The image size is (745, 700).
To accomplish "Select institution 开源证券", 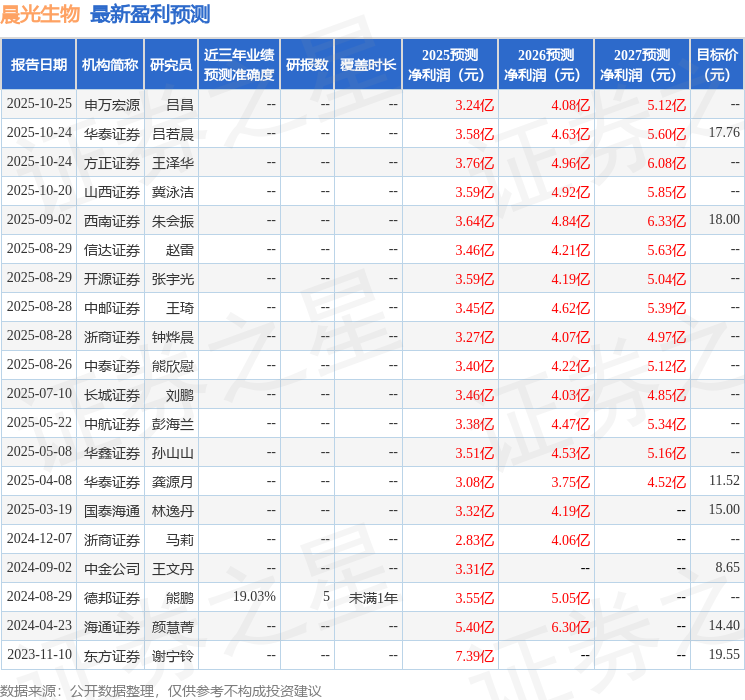I will pos(112,278).
